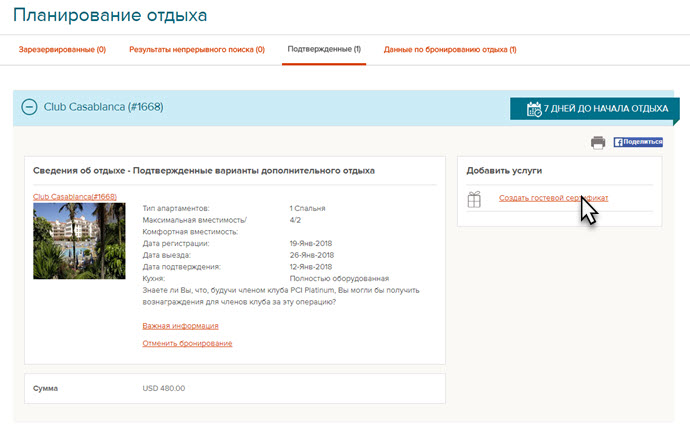Click Добавить услуги heading
The width and height of the screenshot is (690, 430).
(504, 171)
